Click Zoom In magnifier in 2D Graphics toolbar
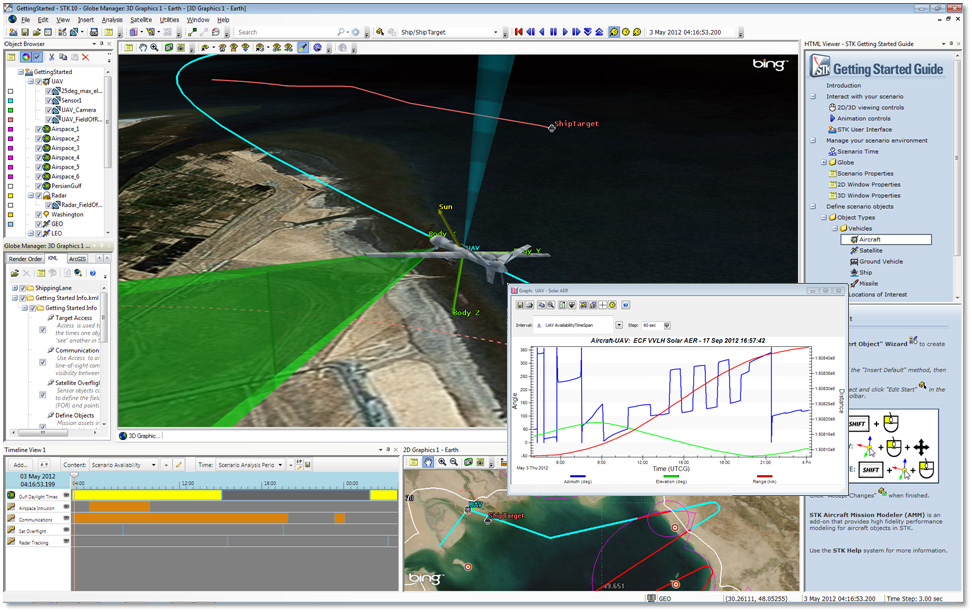Viewport: 972px width, 612px height. [x=442, y=462]
